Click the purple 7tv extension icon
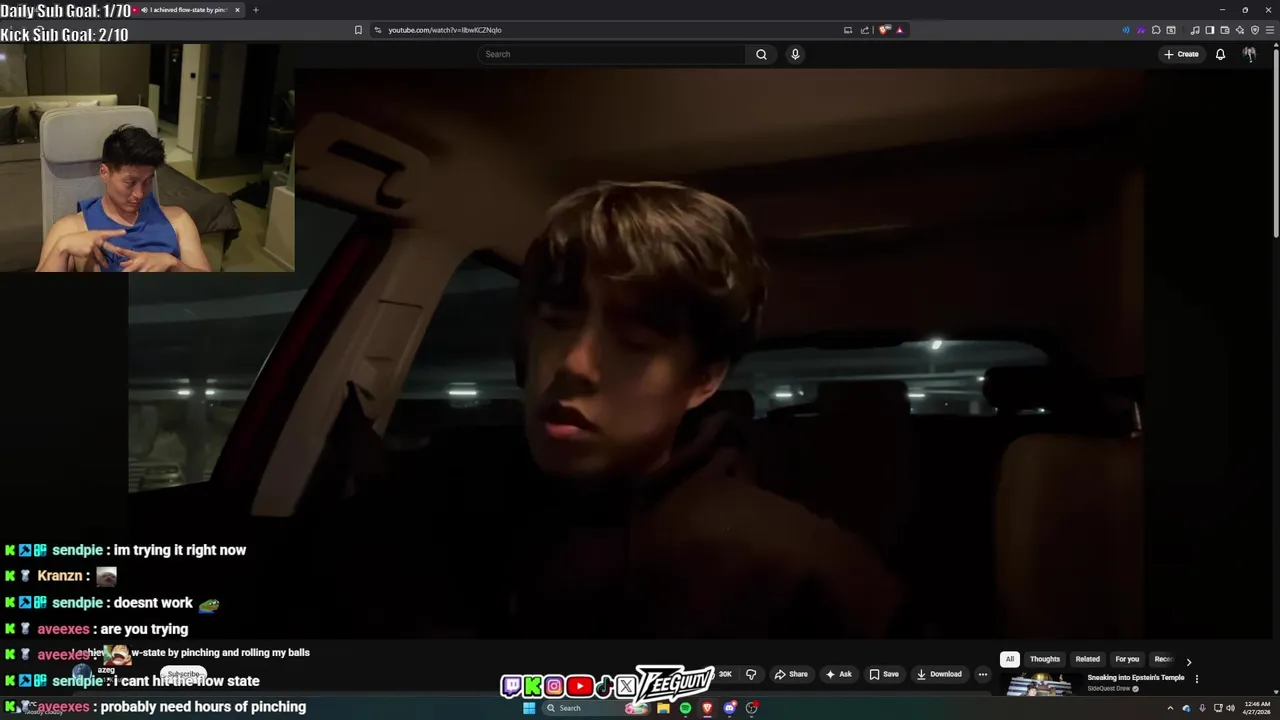The image size is (1280, 720). click(x=1141, y=30)
